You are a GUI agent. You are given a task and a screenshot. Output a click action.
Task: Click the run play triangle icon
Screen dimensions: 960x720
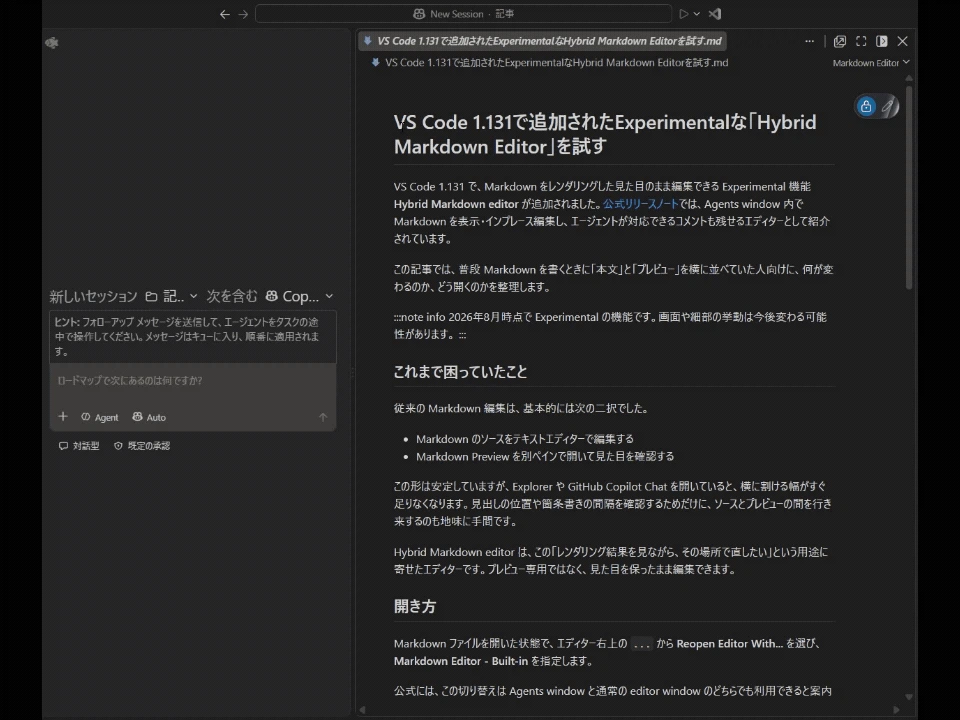pyautogui.click(x=684, y=13)
